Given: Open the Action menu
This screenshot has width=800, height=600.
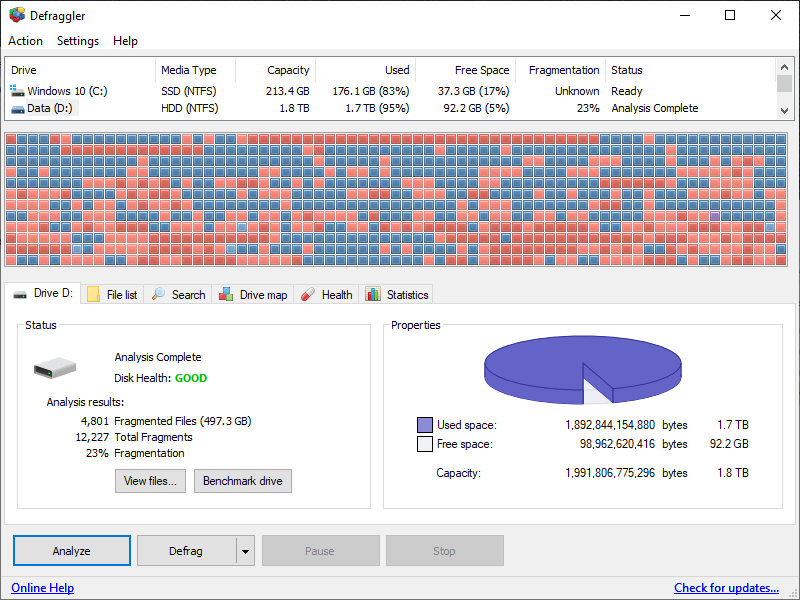Looking at the screenshot, I should coord(24,41).
